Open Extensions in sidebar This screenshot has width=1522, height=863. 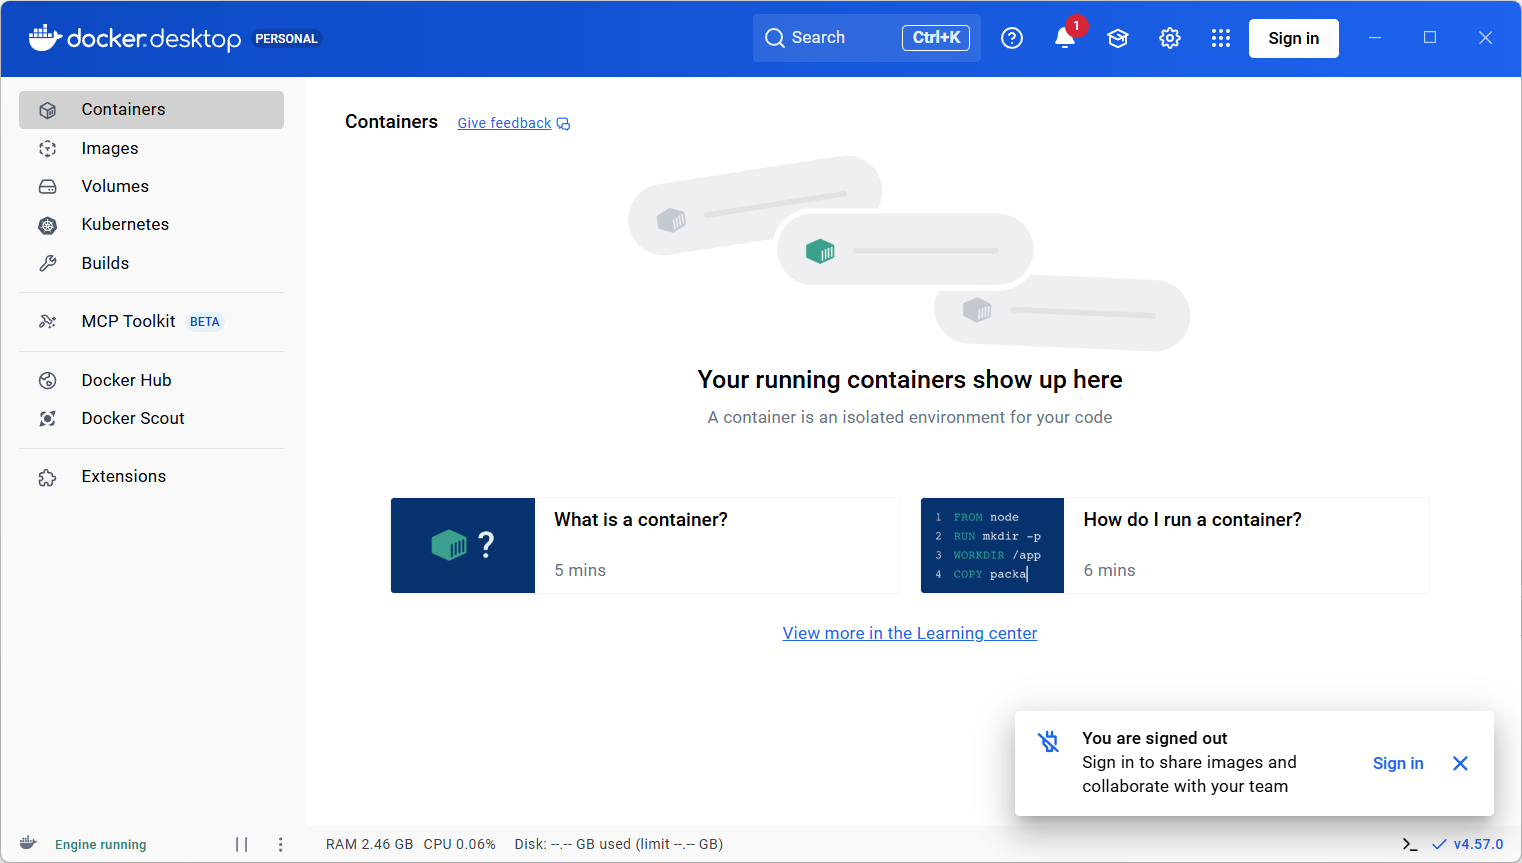tap(151, 476)
